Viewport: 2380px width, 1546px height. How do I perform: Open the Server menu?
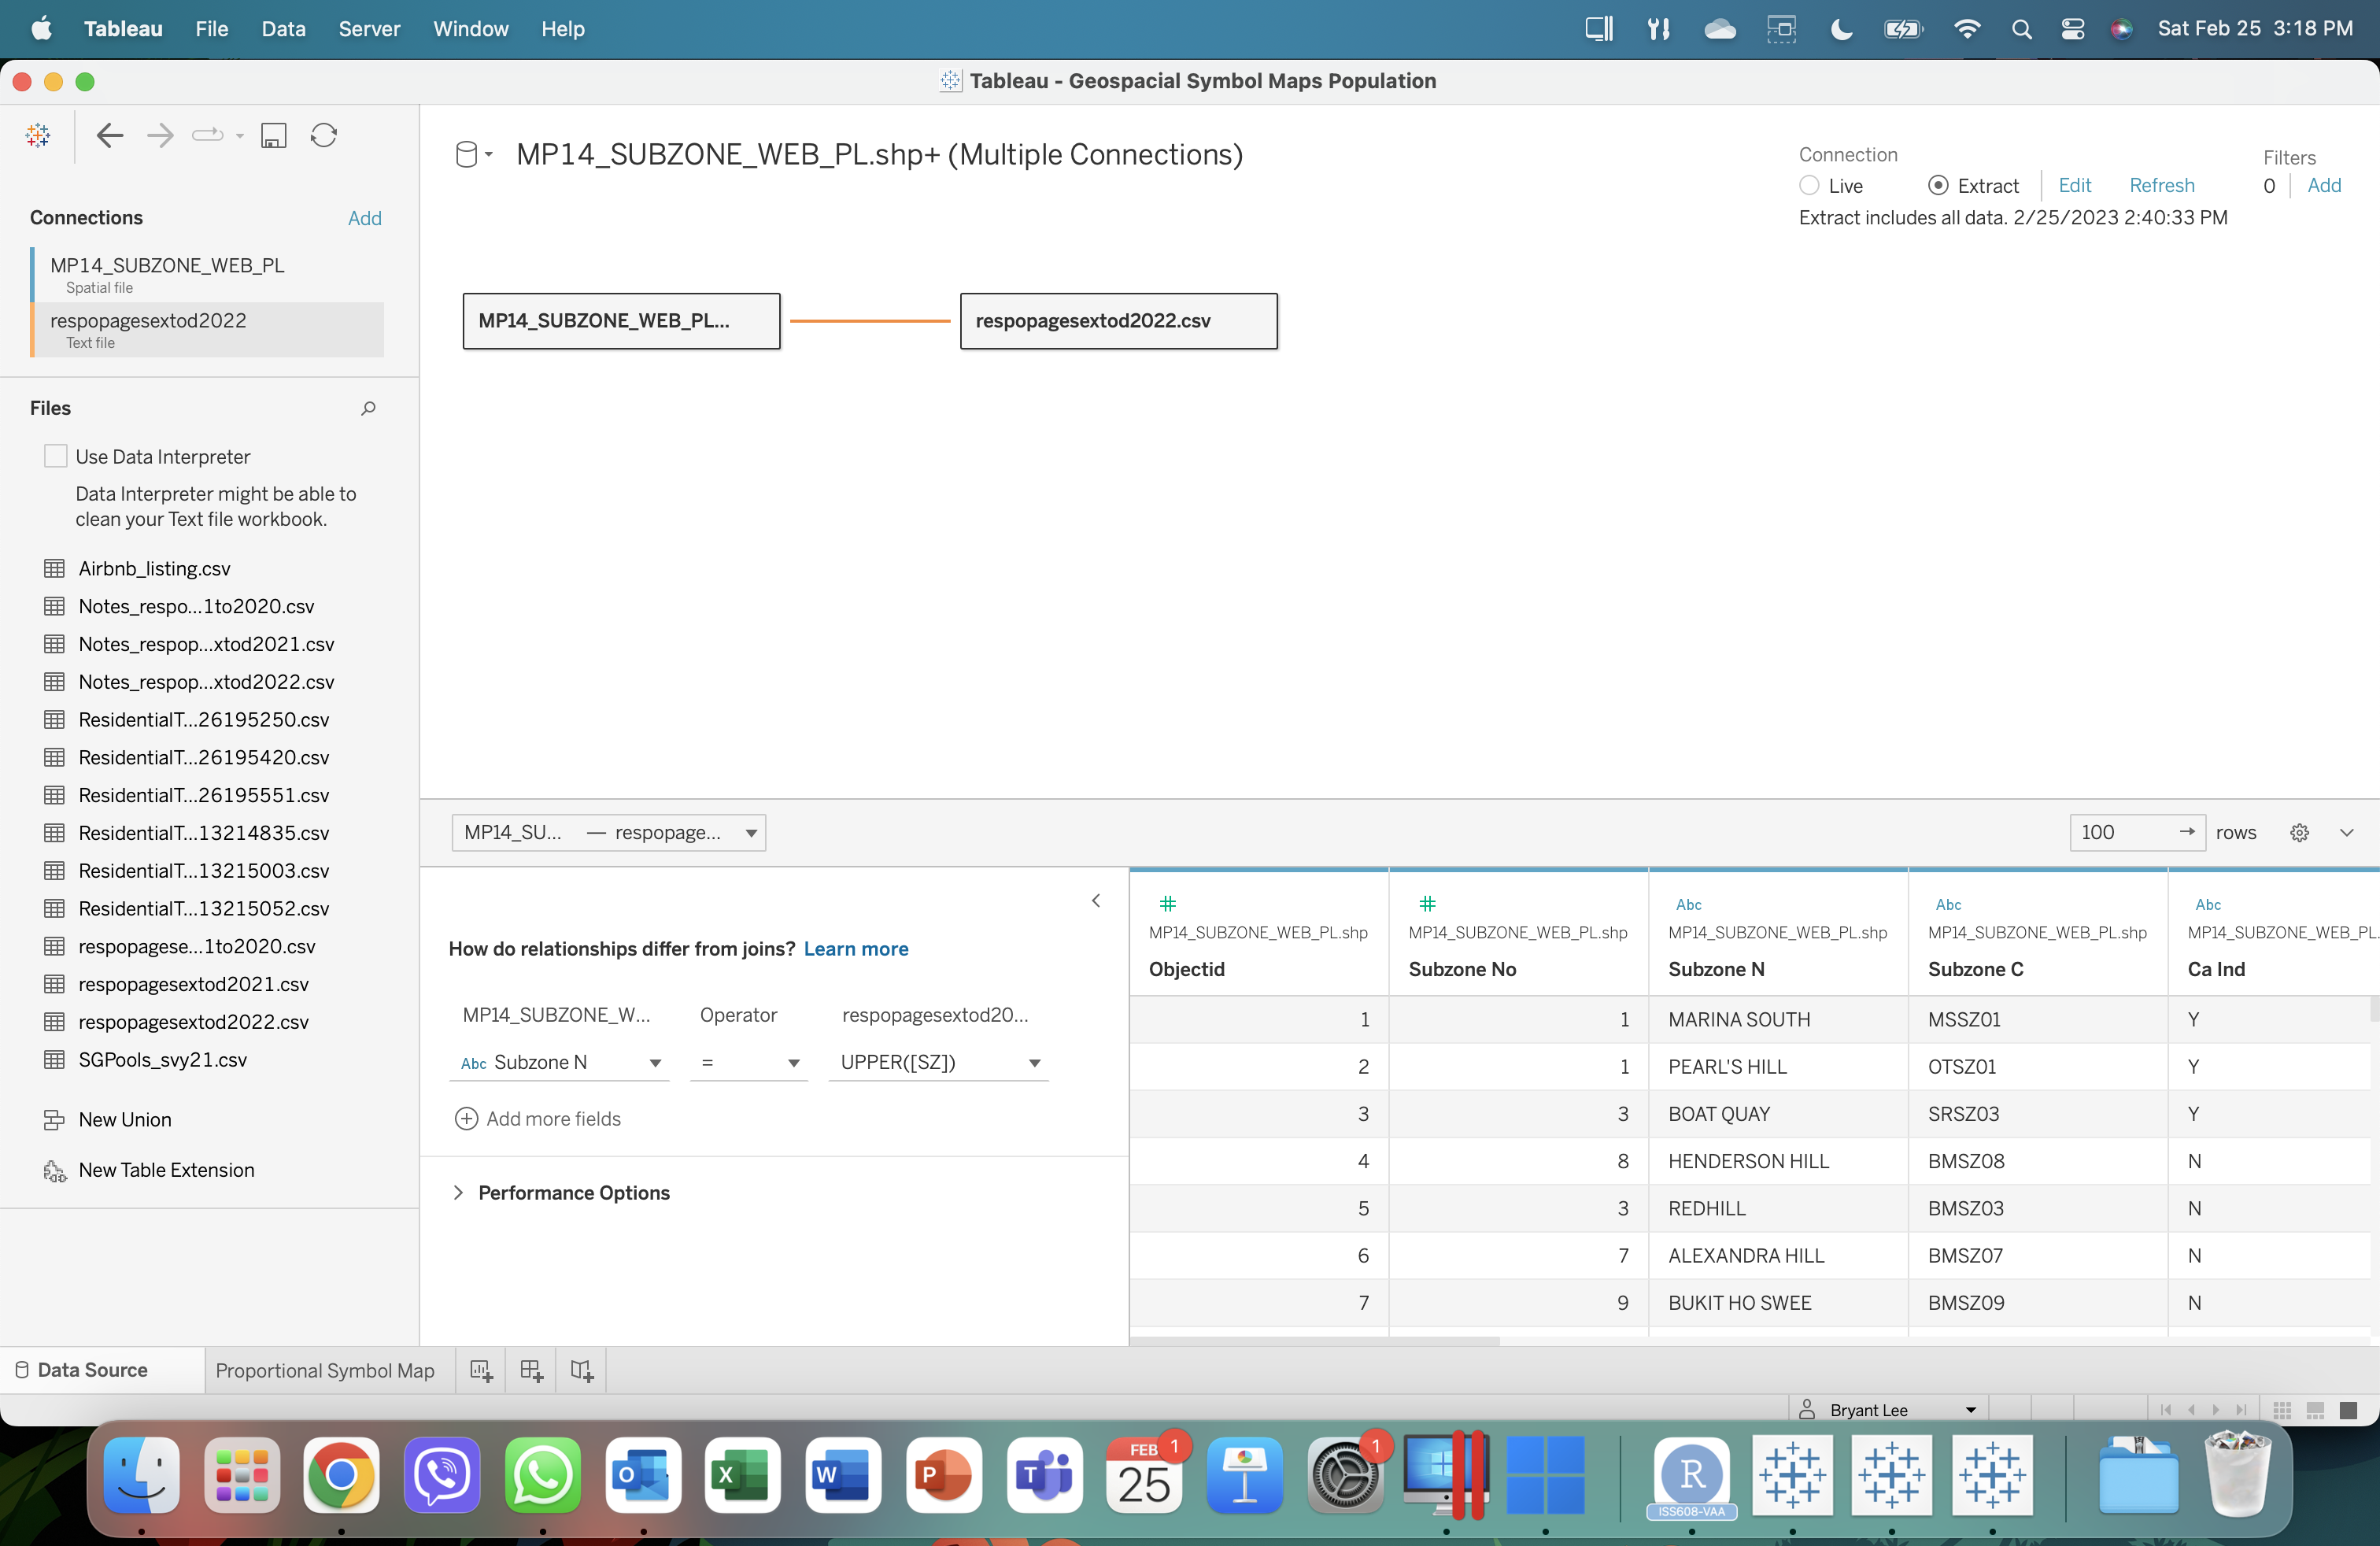point(369,29)
